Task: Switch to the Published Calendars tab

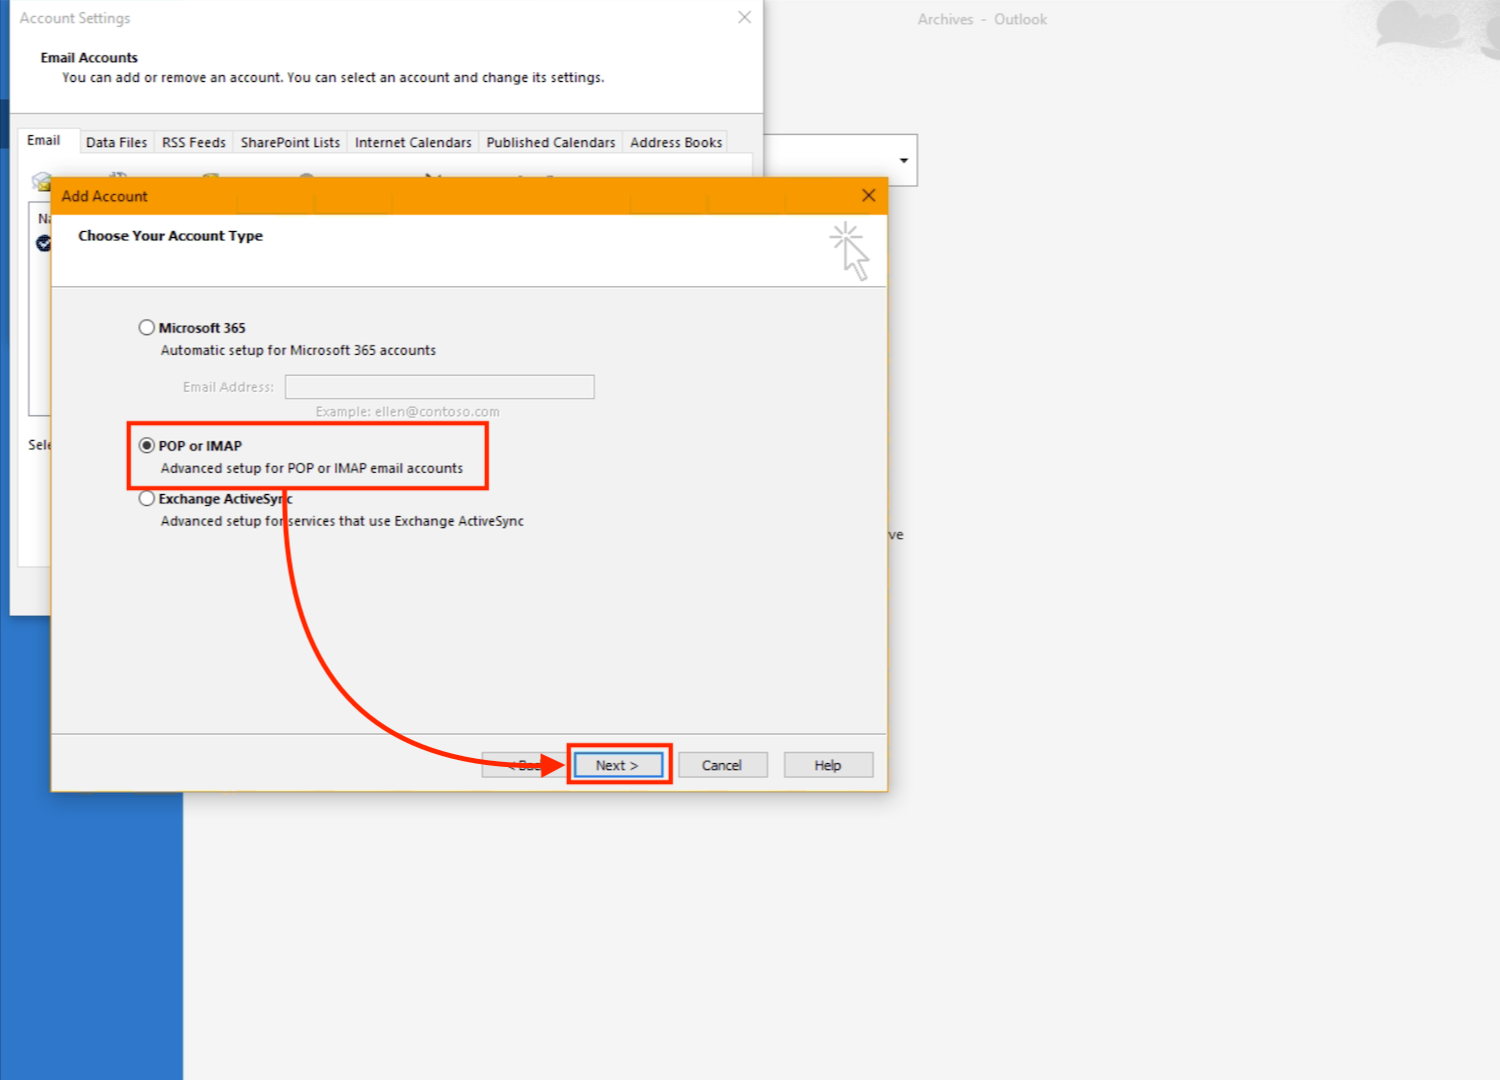Action: (550, 143)
